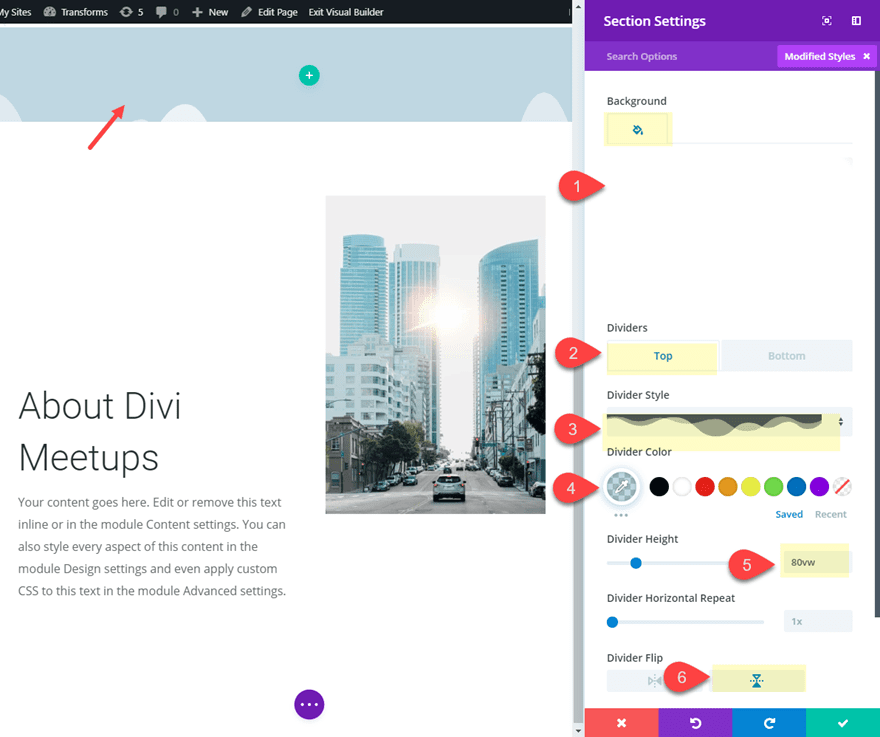
Task: Expand more saved colors via ellipsis dots
Action: pyautogui.click(x=621, y=512)
